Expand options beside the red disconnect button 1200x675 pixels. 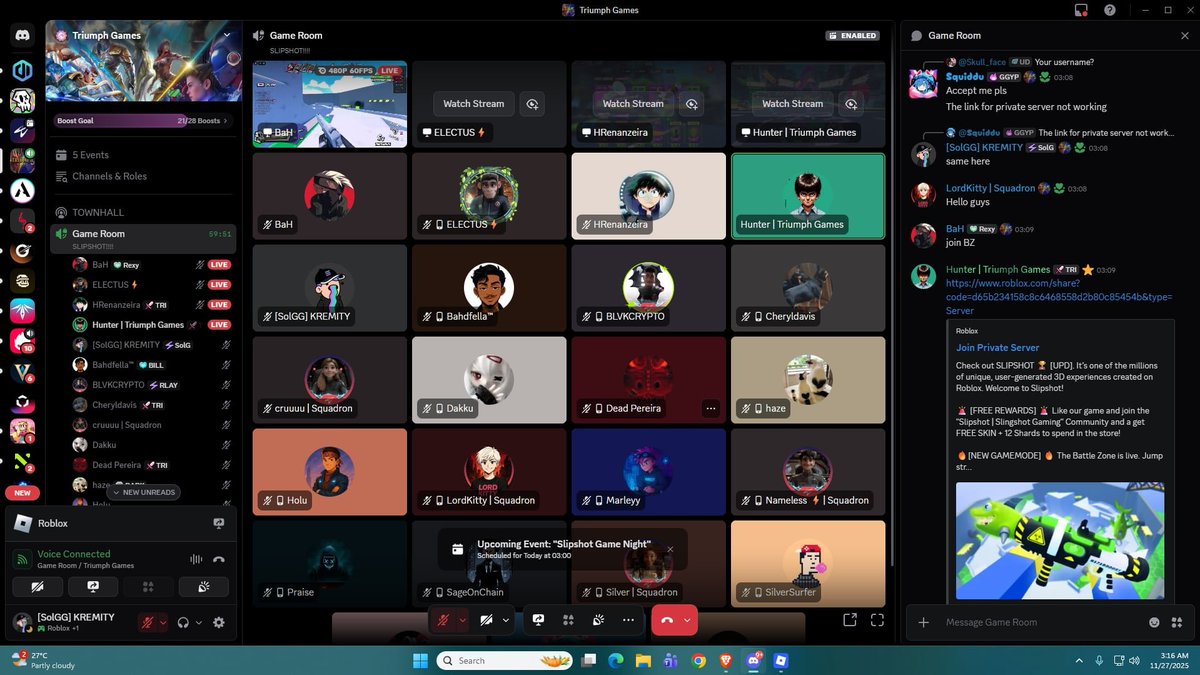[687, 620]
